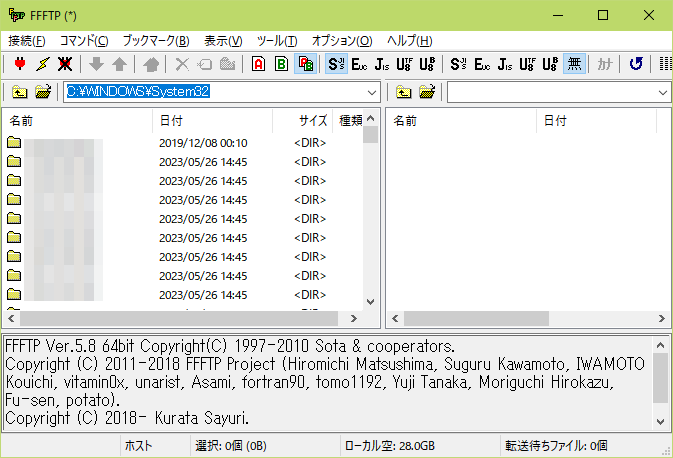Click status bar text 選択: 0個 (0B)
Viewport: 673px width, 458px height.
click(x=230, y=446)
